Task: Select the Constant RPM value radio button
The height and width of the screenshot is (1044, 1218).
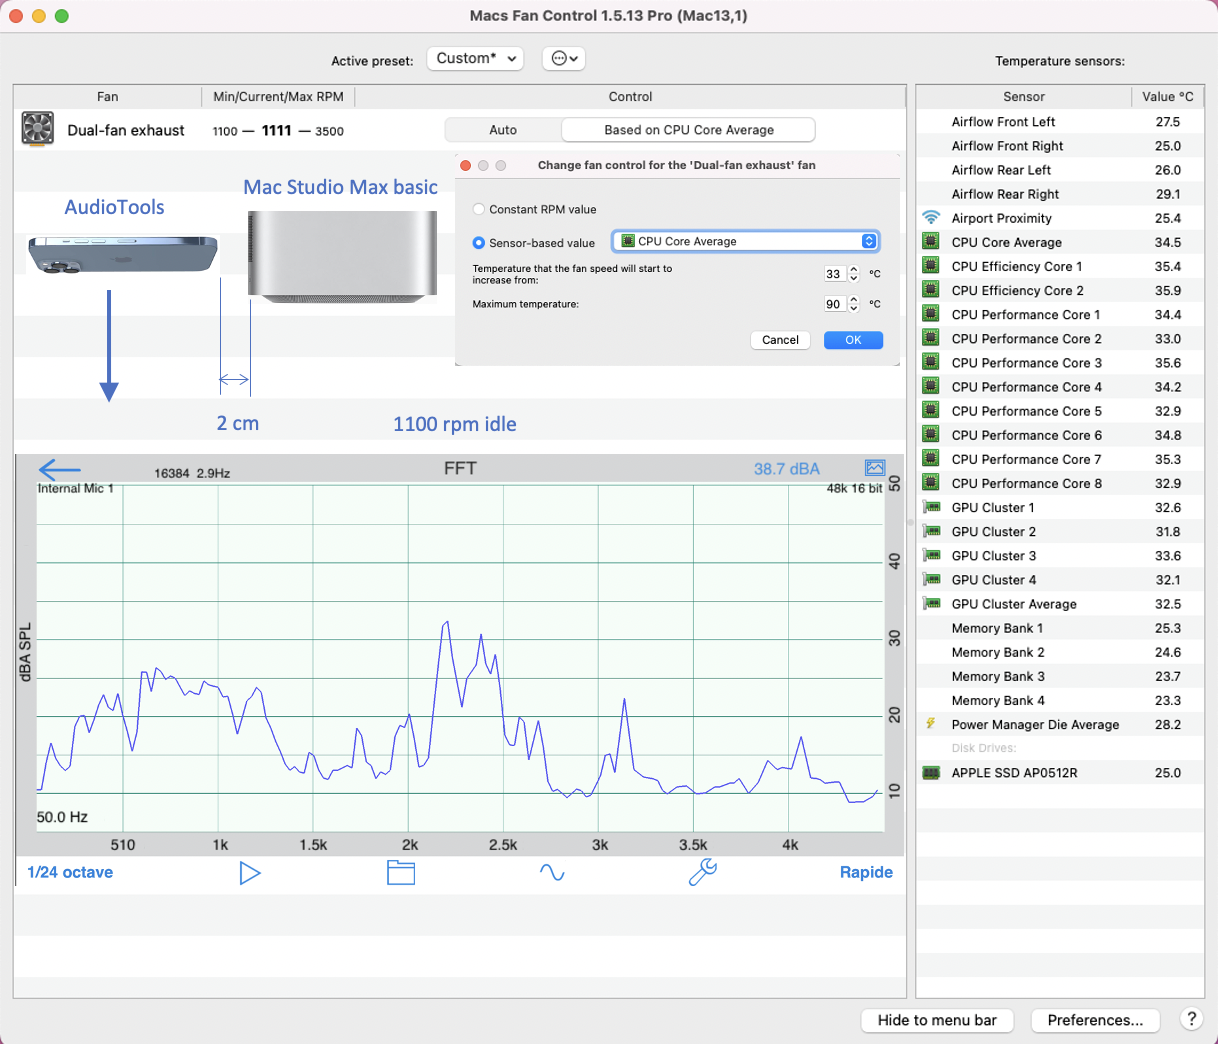Action: 479,209
